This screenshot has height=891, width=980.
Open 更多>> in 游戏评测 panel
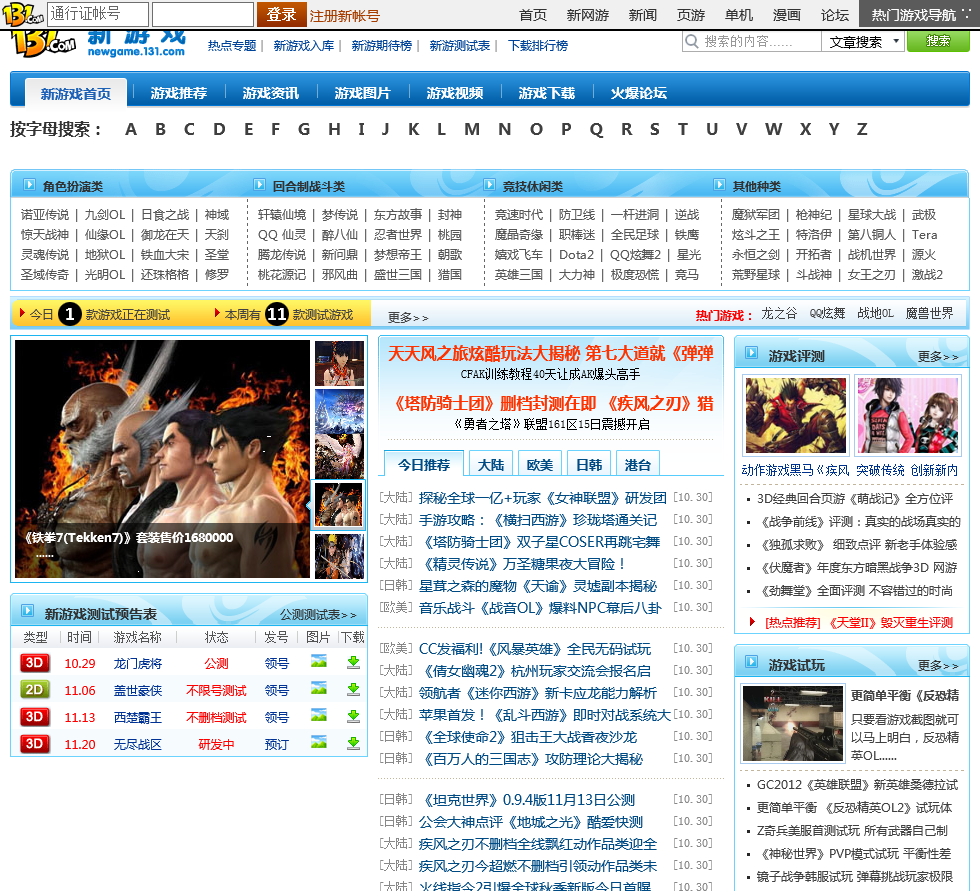pyautogui.click(x=938, y=357)
